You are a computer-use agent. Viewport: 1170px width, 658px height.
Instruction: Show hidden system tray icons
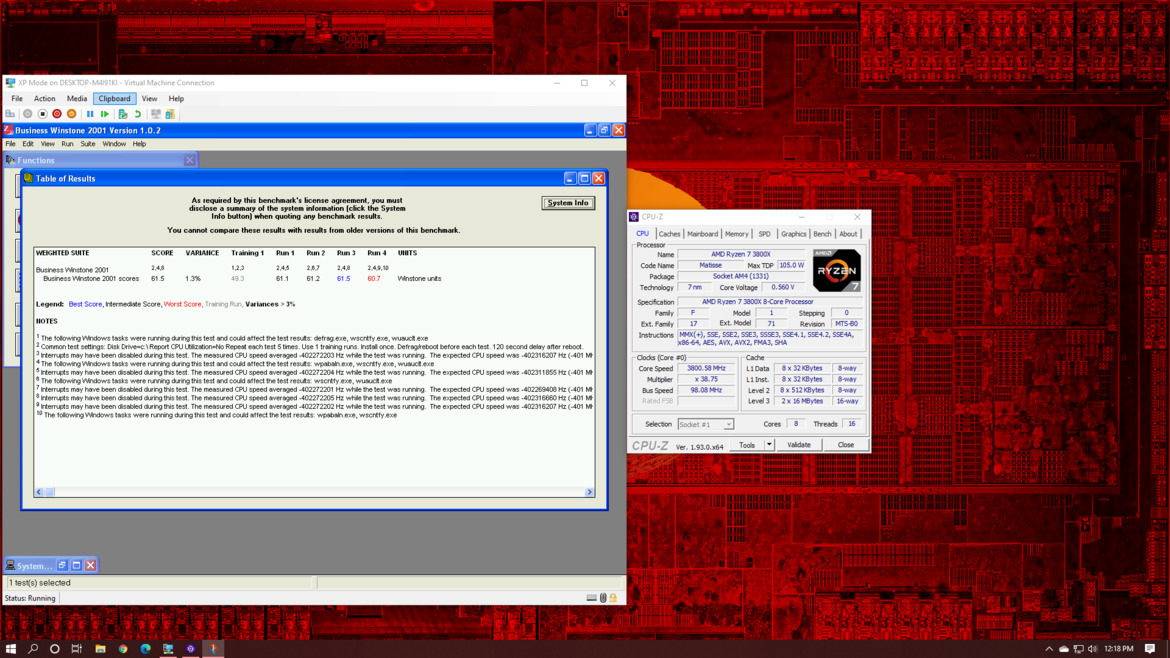click(x=1049, y=649)
